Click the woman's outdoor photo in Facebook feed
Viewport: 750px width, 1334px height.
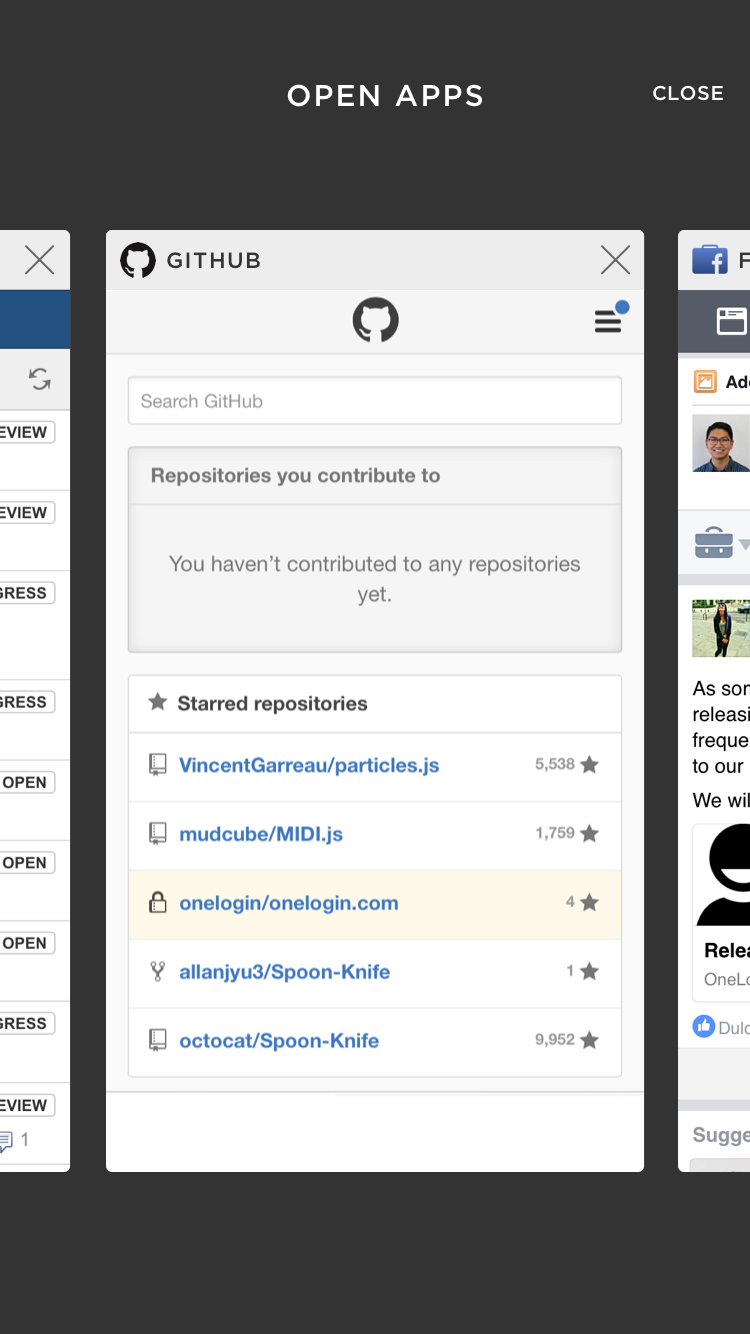coord(721,628)
